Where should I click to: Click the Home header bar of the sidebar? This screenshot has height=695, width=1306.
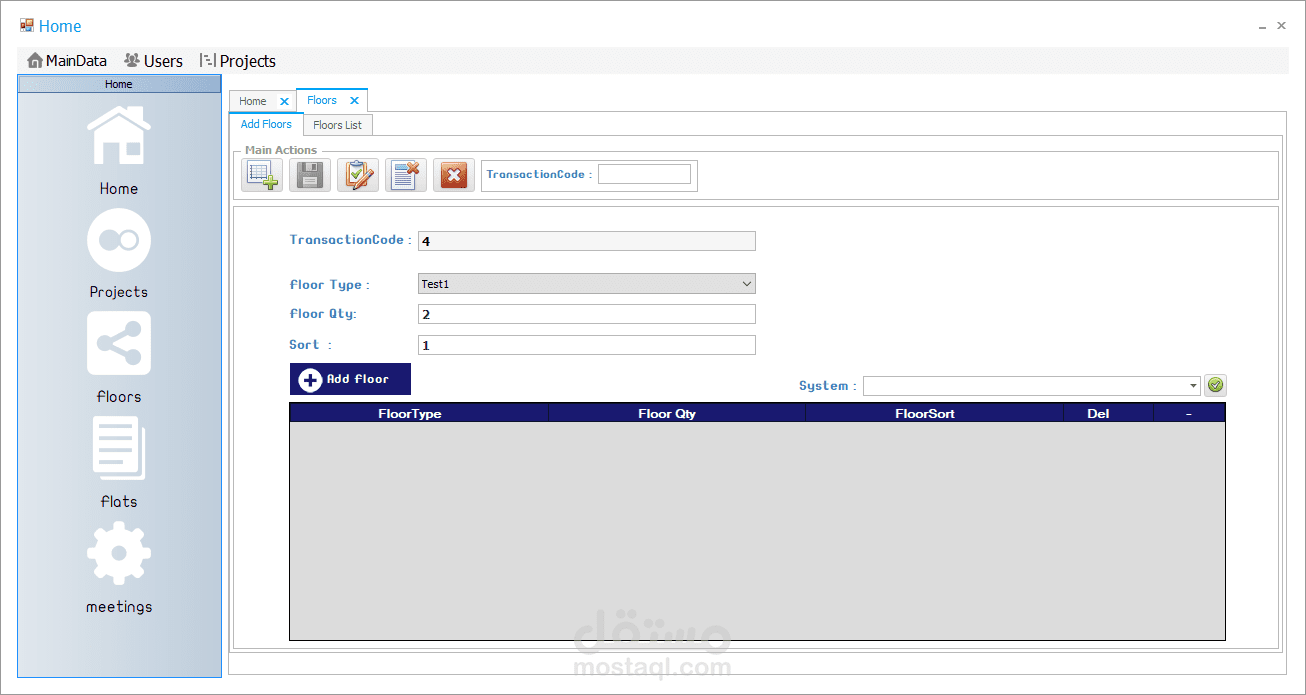[119, 84]
